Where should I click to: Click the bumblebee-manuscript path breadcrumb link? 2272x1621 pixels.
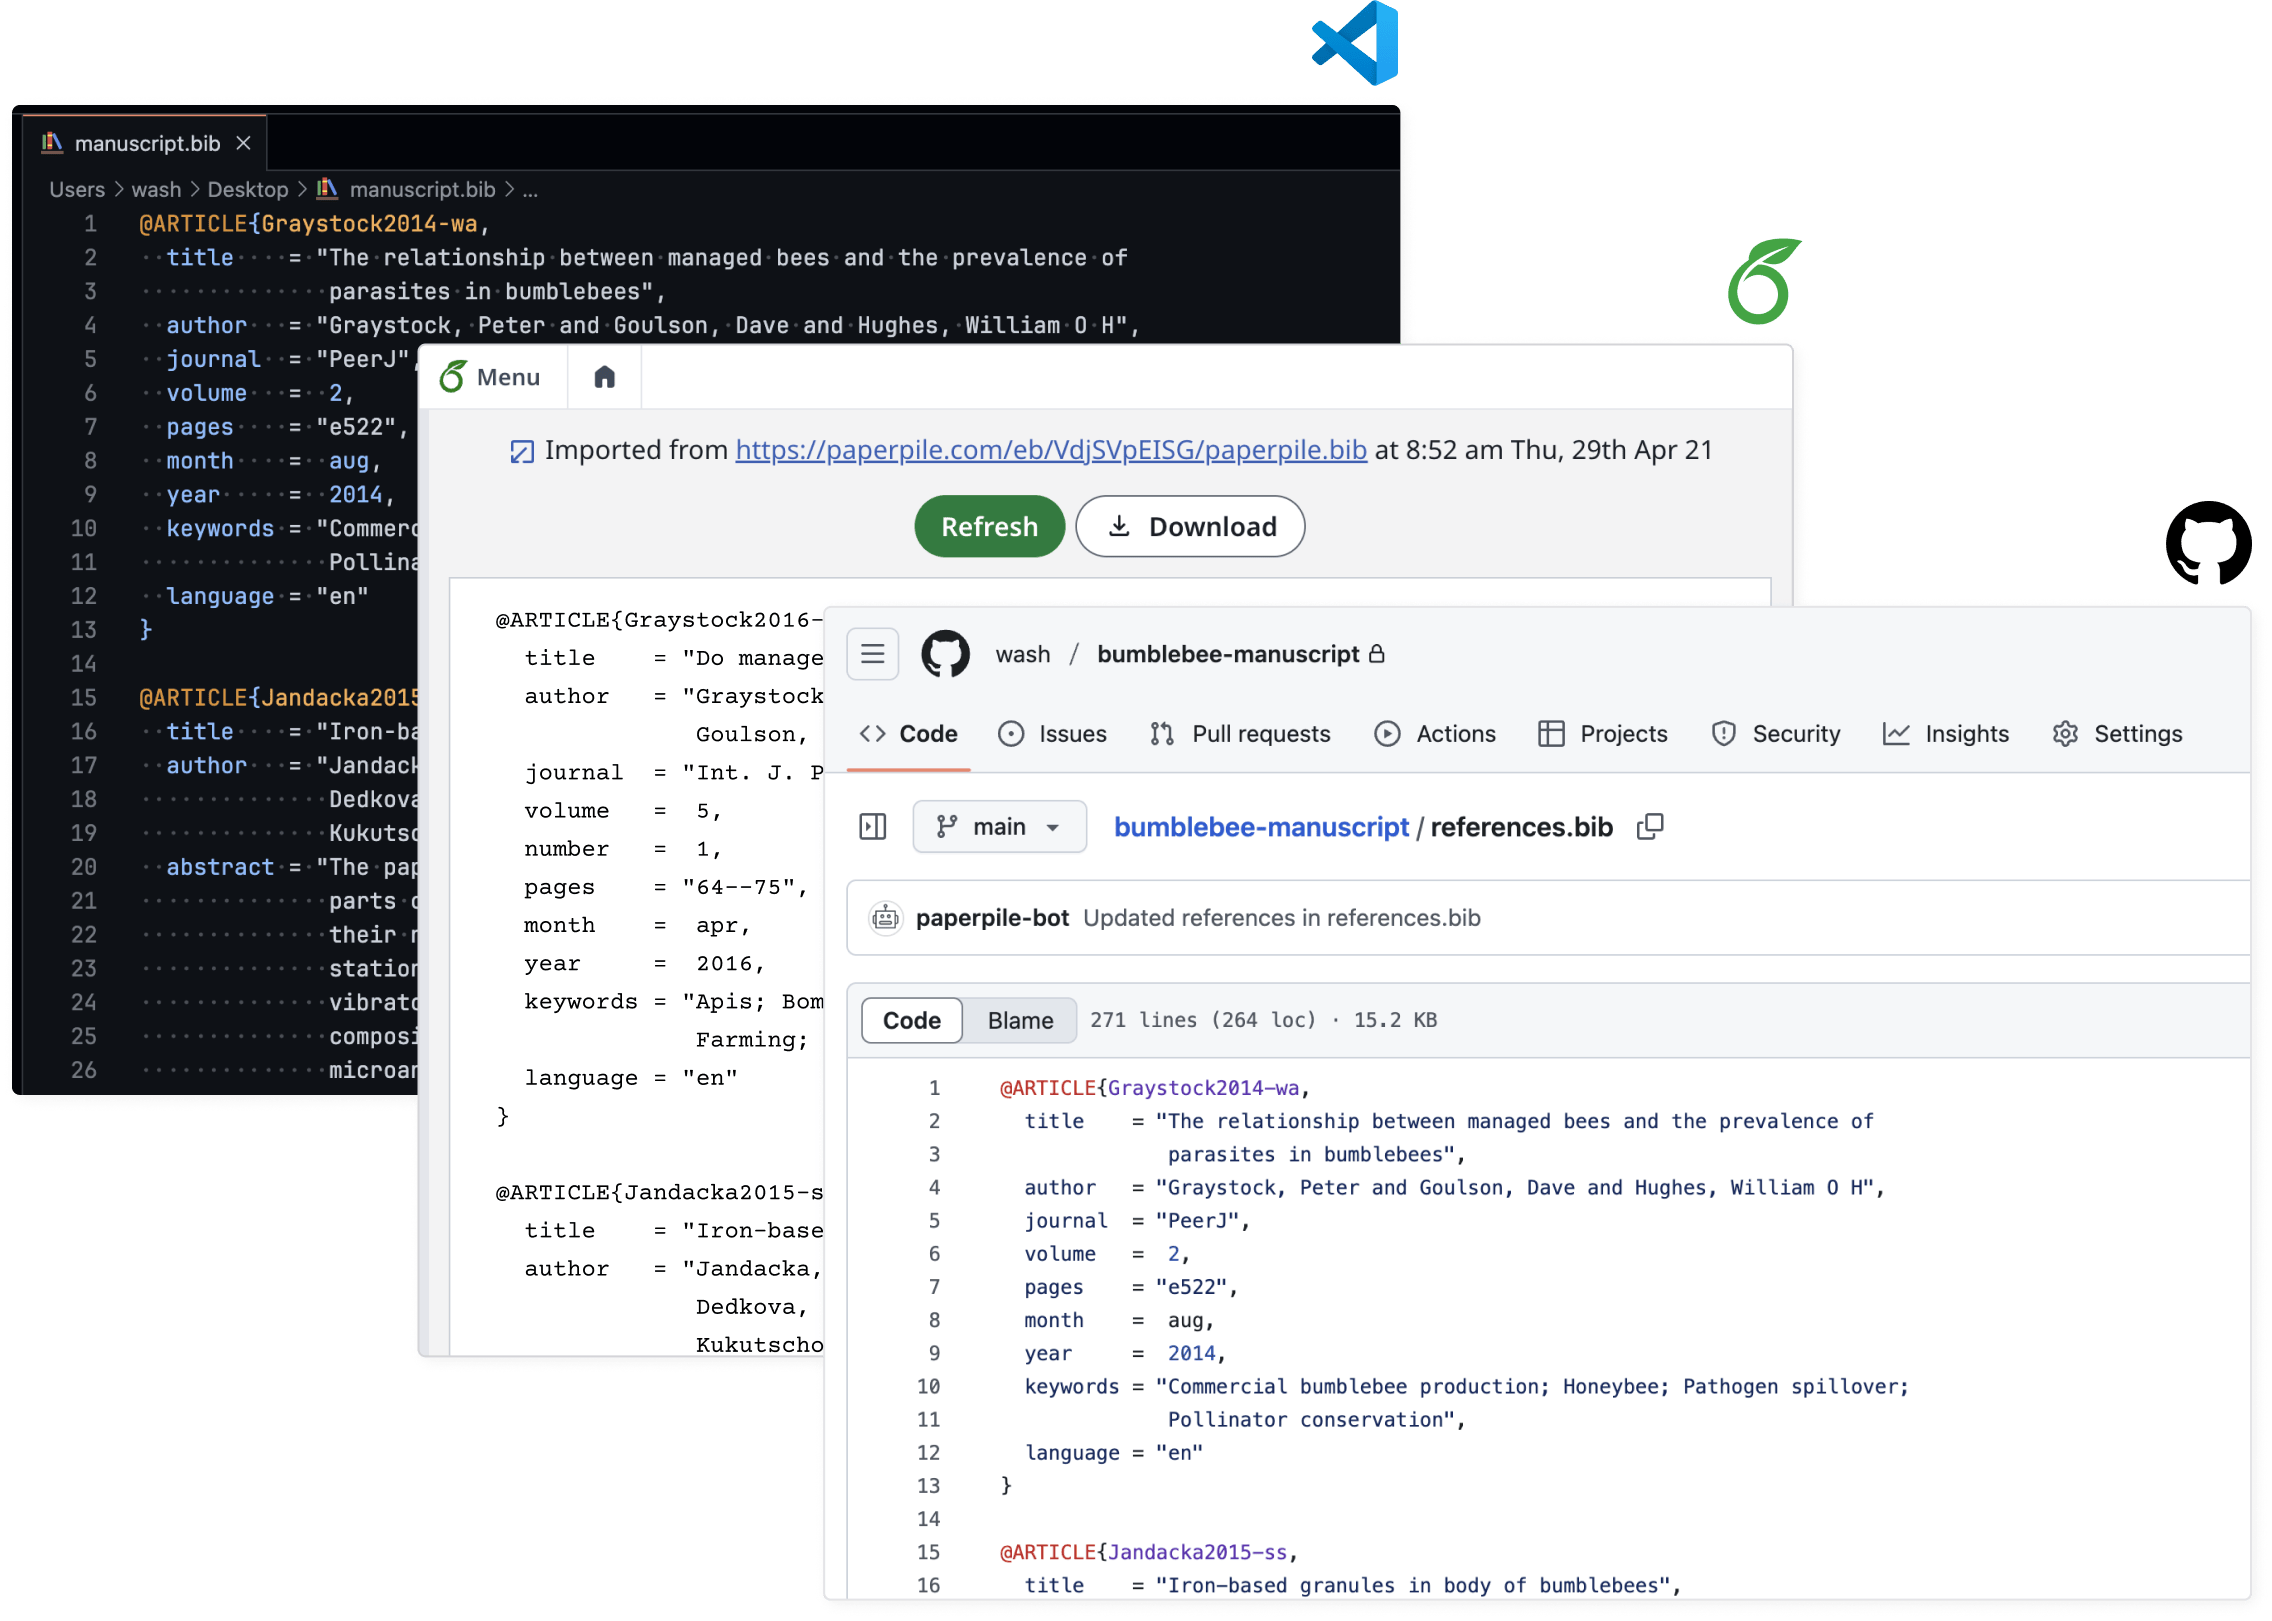click(1260, 827)
